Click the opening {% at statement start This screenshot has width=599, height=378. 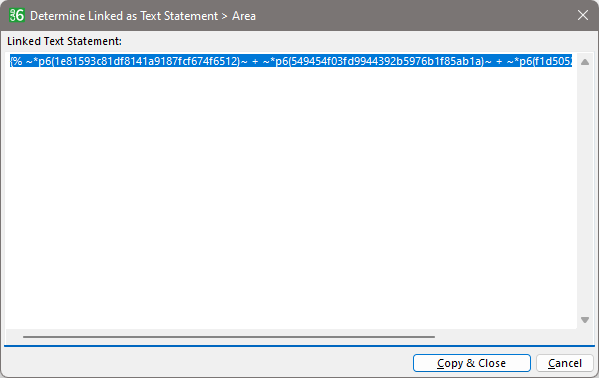16,61
